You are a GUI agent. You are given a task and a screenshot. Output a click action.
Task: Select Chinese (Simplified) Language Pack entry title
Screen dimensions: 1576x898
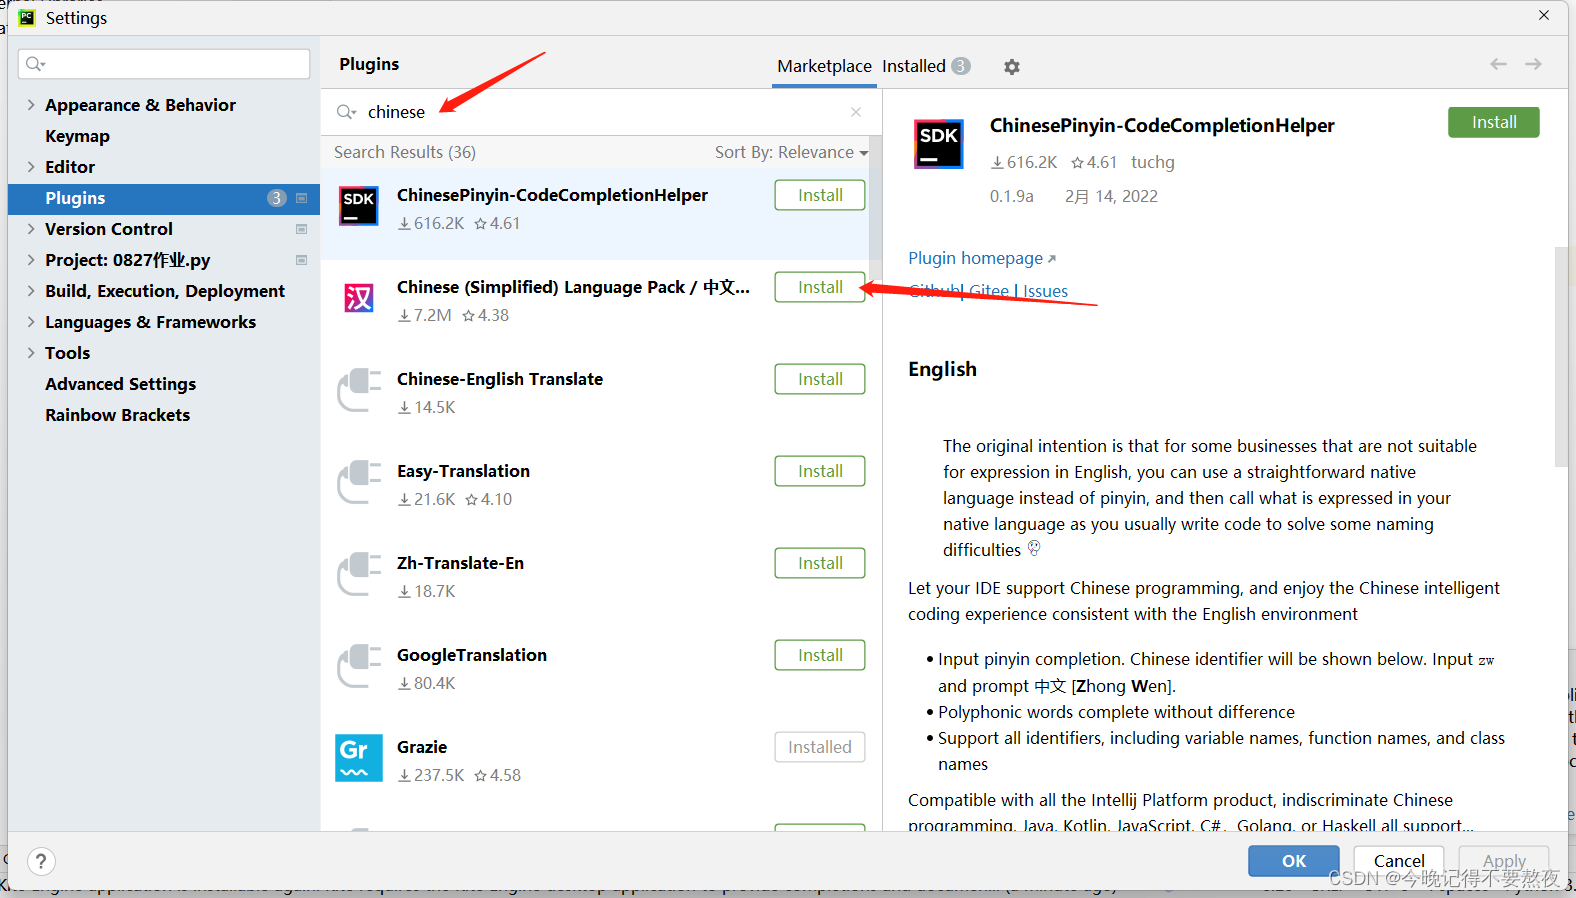click(x=573, y=287)
